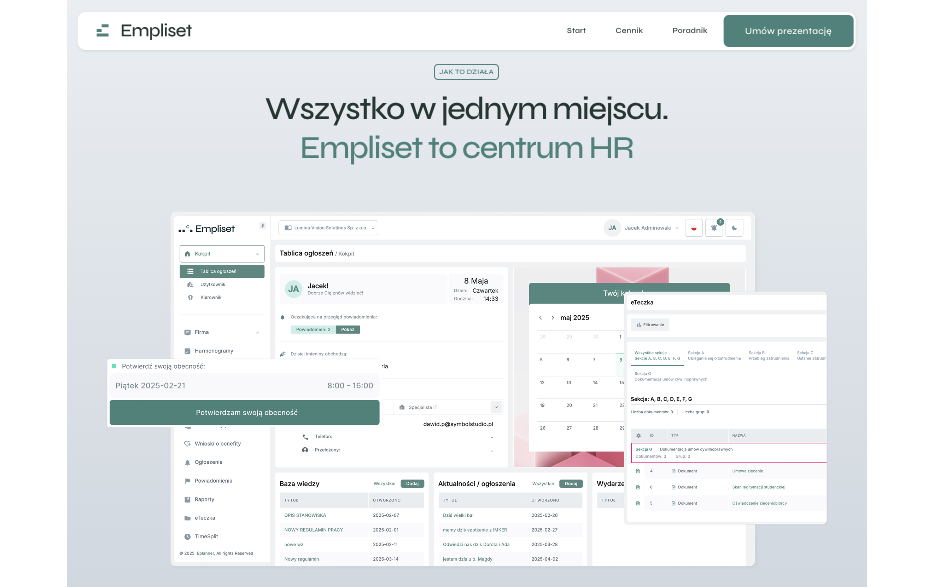
Task: Click the file icon in eTeczka row 4
Action: click(638, 471)
